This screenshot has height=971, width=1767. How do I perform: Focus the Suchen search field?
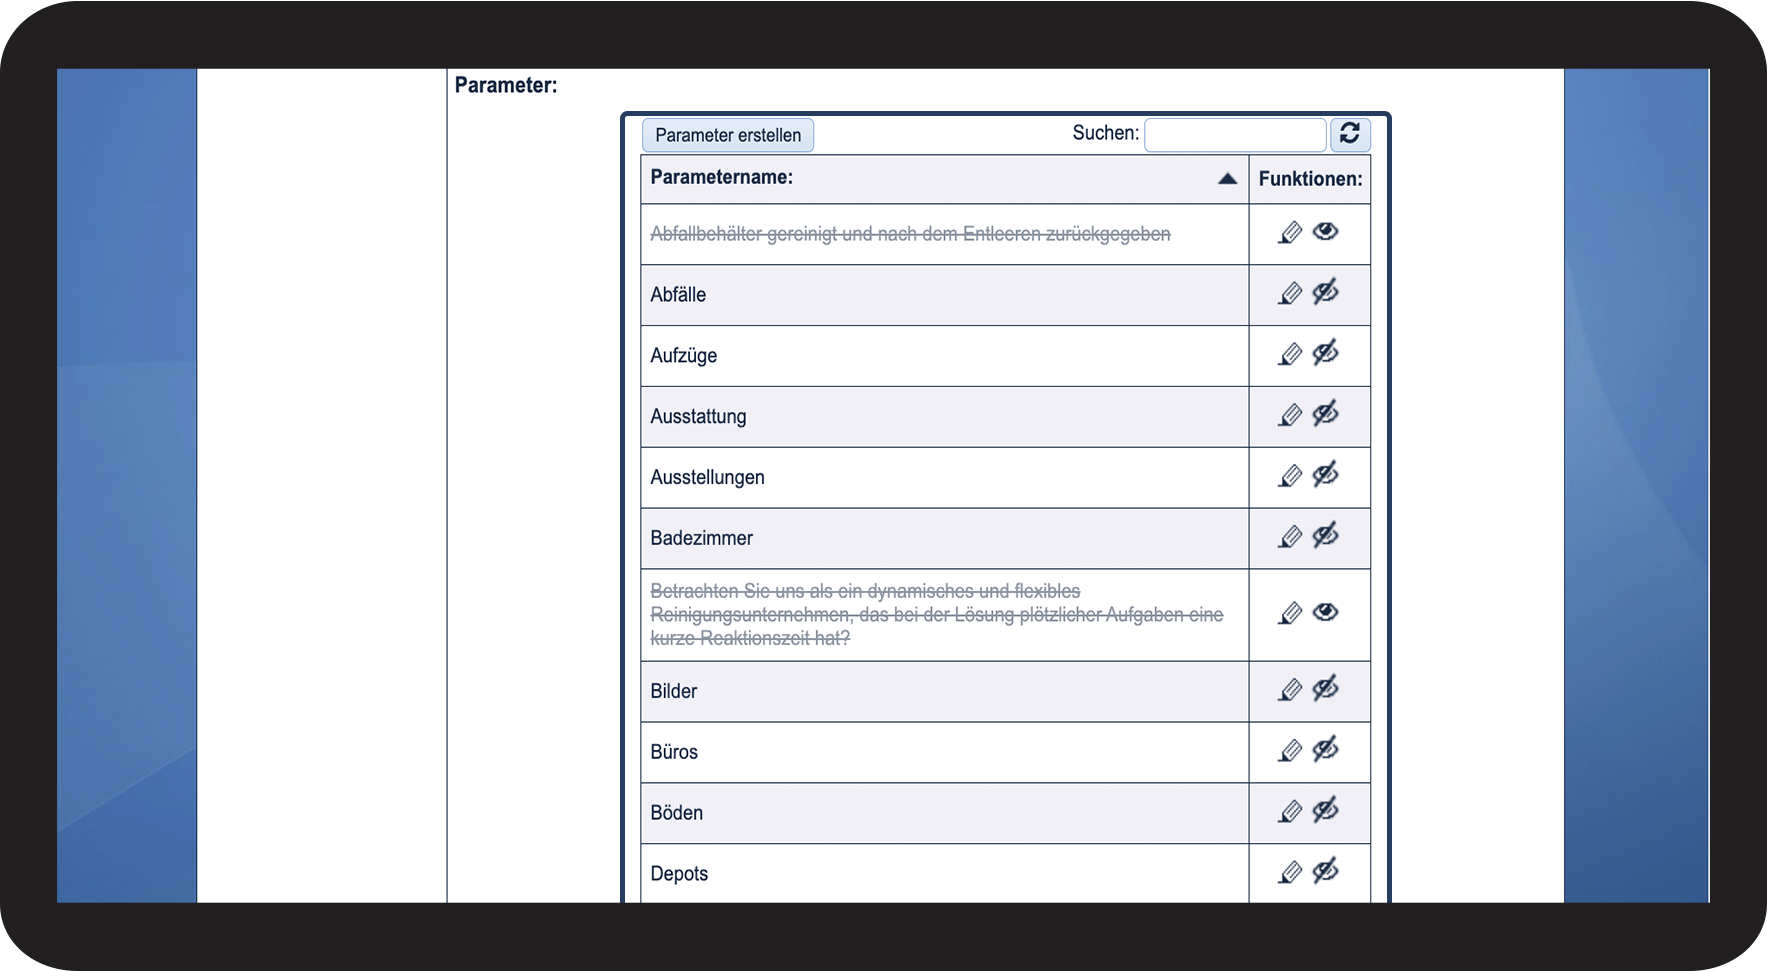pyautogui.click(x=1235, y=134)
